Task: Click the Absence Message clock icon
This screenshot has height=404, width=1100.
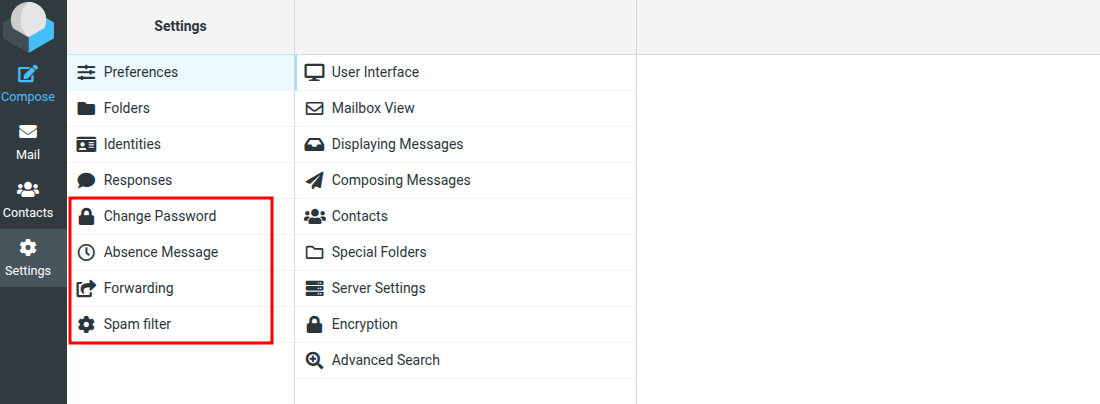Action: pos(86,252)
